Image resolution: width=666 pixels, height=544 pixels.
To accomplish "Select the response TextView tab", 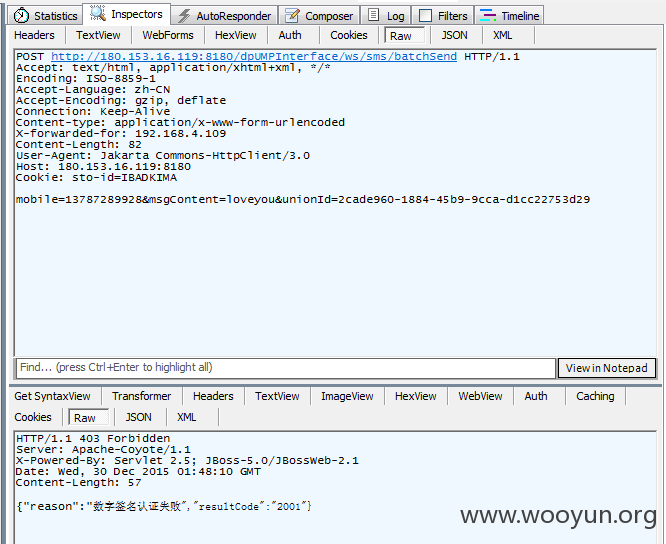I will point(277,396).
